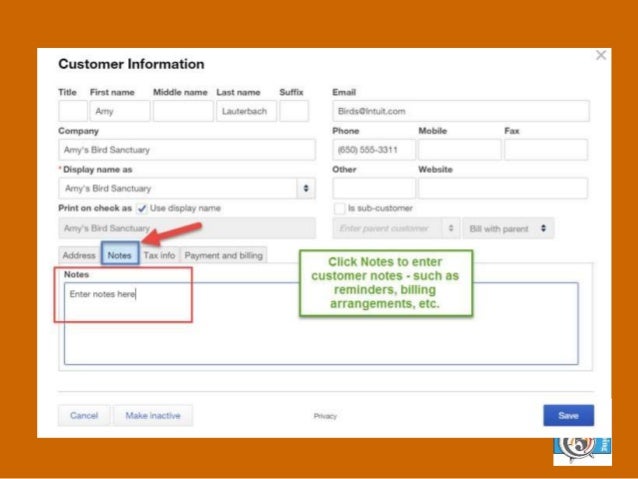Screen dimensions: 638x479
Task: Click the Cancel button
Action: tap(84, 416)
